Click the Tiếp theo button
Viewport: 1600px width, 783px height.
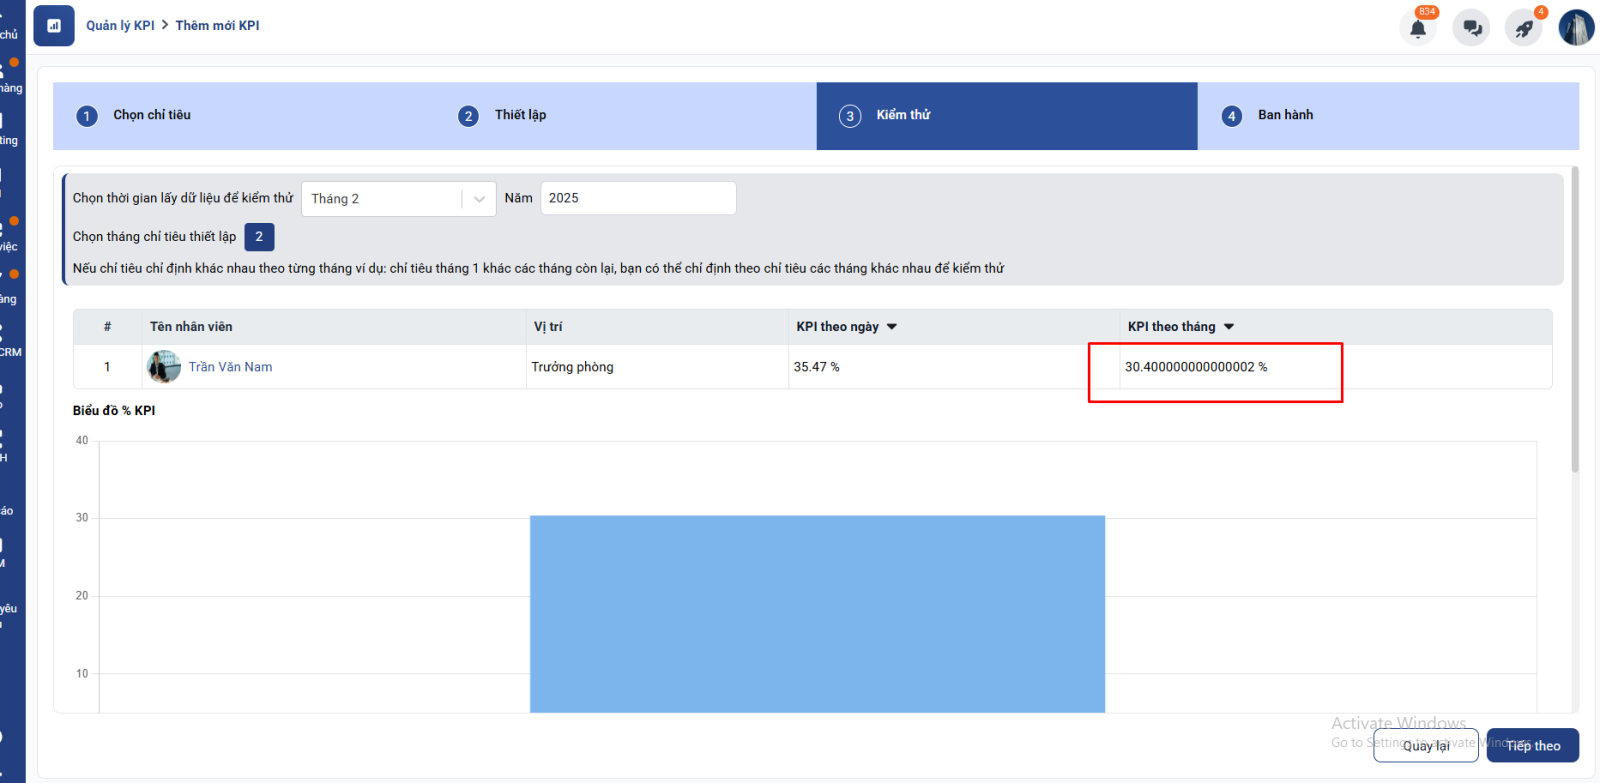(1532, 746)
